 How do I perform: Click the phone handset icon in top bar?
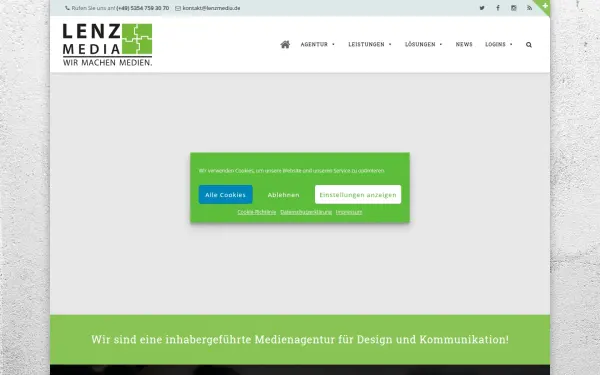(67, 8)
